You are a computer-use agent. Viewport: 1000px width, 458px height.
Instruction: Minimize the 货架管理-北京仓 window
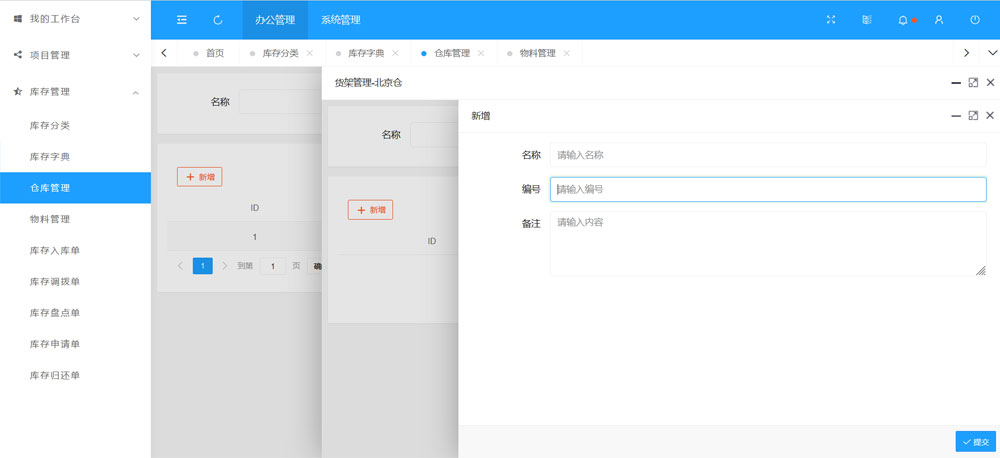[956, 83]
